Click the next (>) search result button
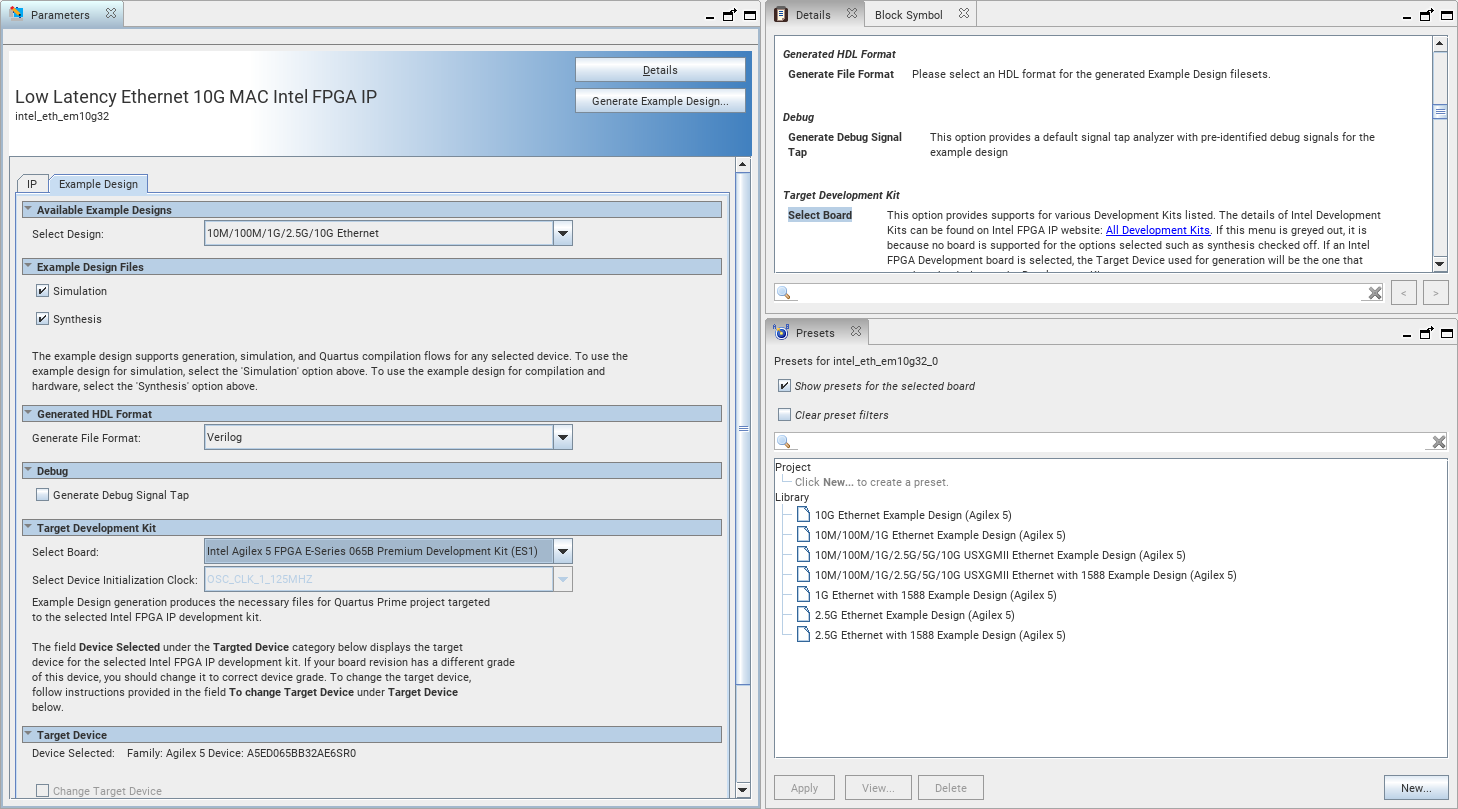This screenshot has width=1458, height=809. [1435, 293]
